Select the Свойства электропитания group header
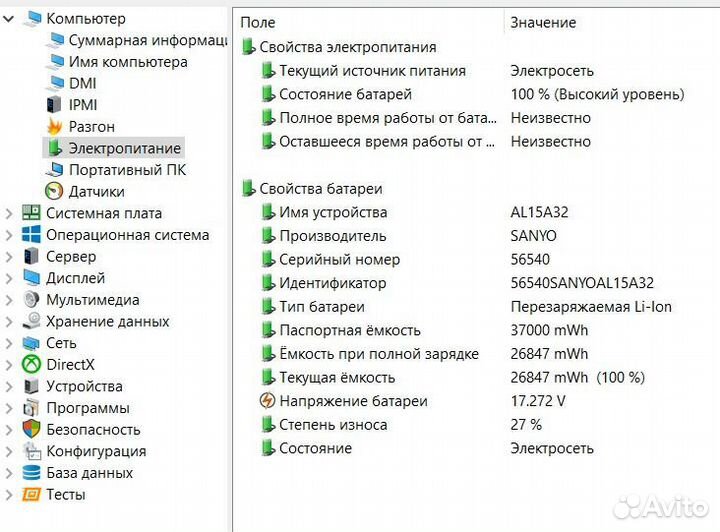Image resolution: width=720 pixels, height=532 pixels. tap(348, 47)
